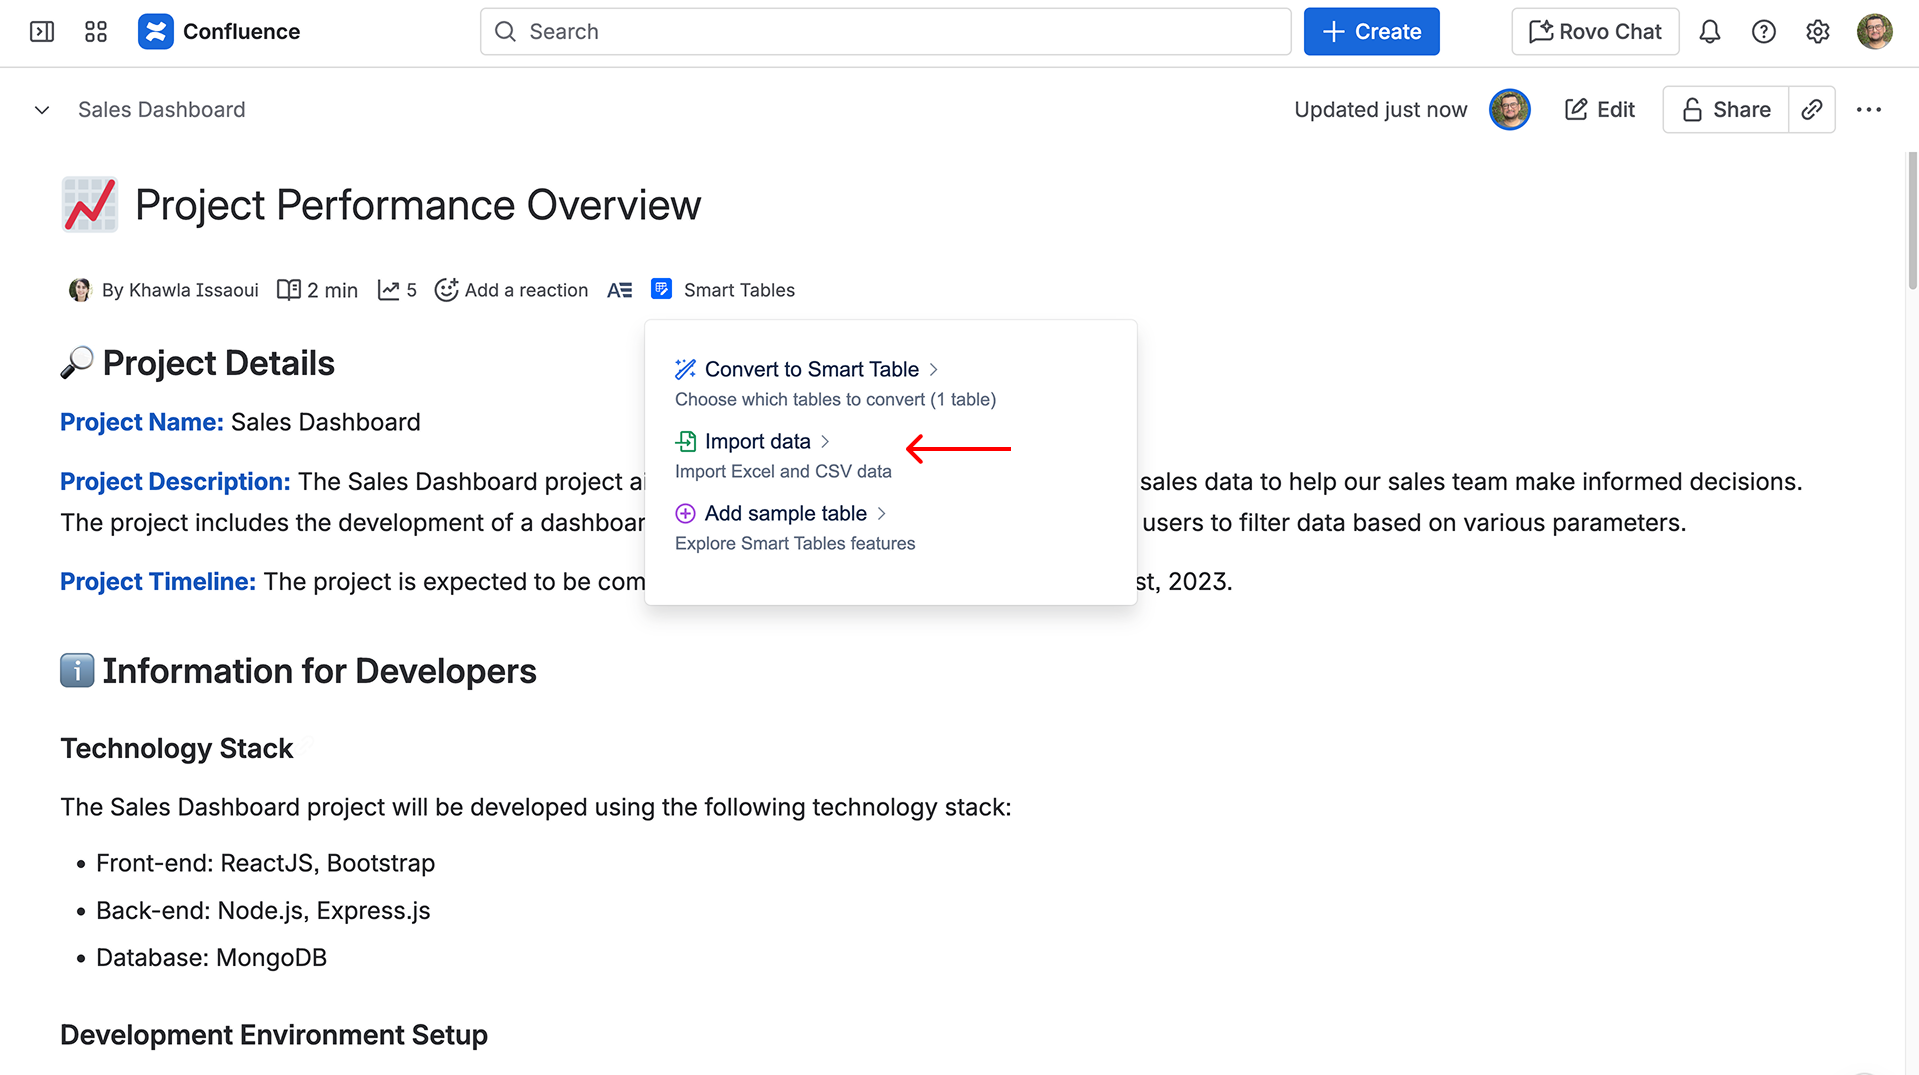The height and width of the screenshot is (1075, 1919).
Task: Click the Confluence logo
Action: pyautogui.click(x=155, y=32)
